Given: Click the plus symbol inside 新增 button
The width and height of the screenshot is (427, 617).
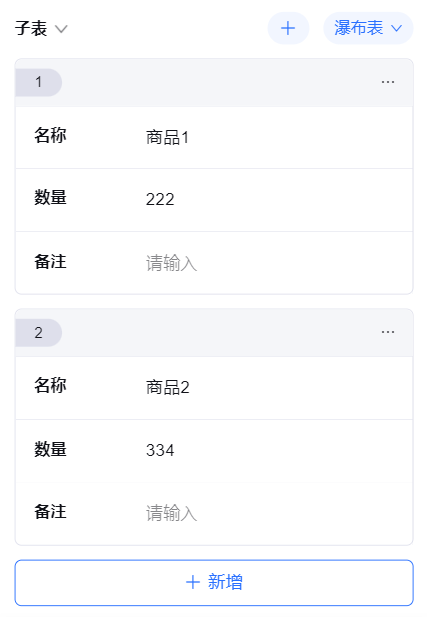Looking at the screenshot, I should [x=193, y=582].
